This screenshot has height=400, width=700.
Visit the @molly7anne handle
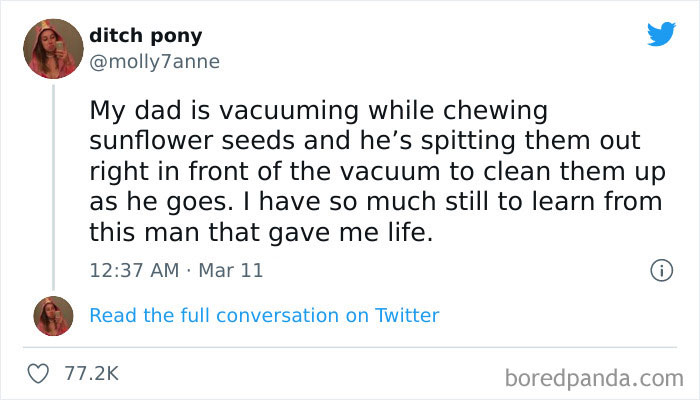click(x=154, y=61)
